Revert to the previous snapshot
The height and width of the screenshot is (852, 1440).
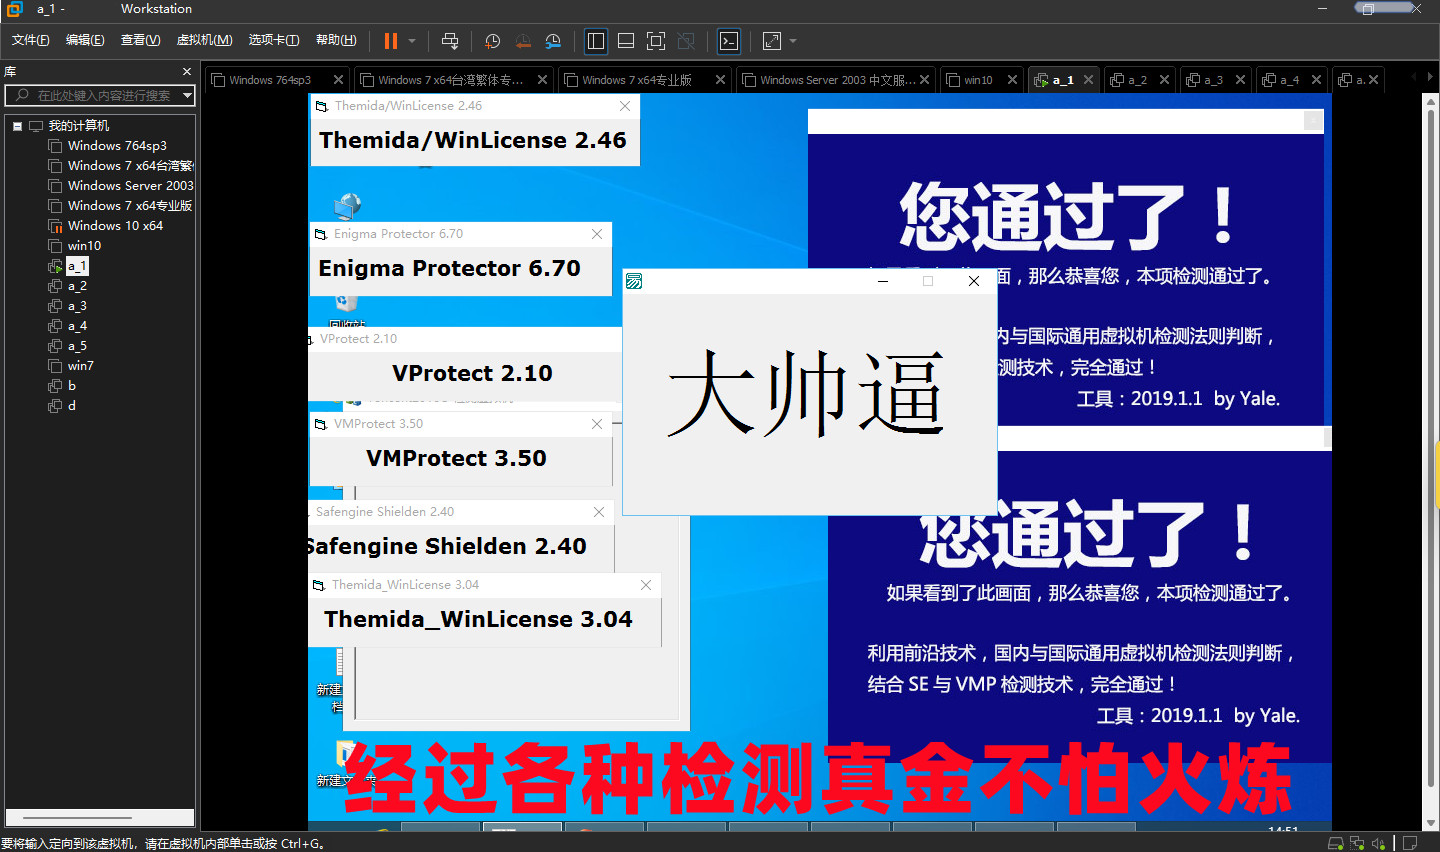[x=523, y=41]
